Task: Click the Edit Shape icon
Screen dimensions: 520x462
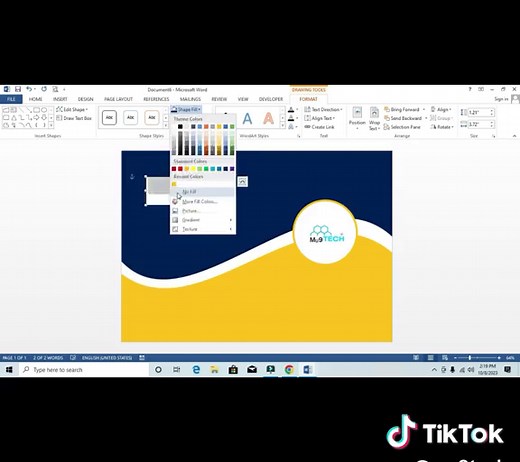Action: [59, 109]
